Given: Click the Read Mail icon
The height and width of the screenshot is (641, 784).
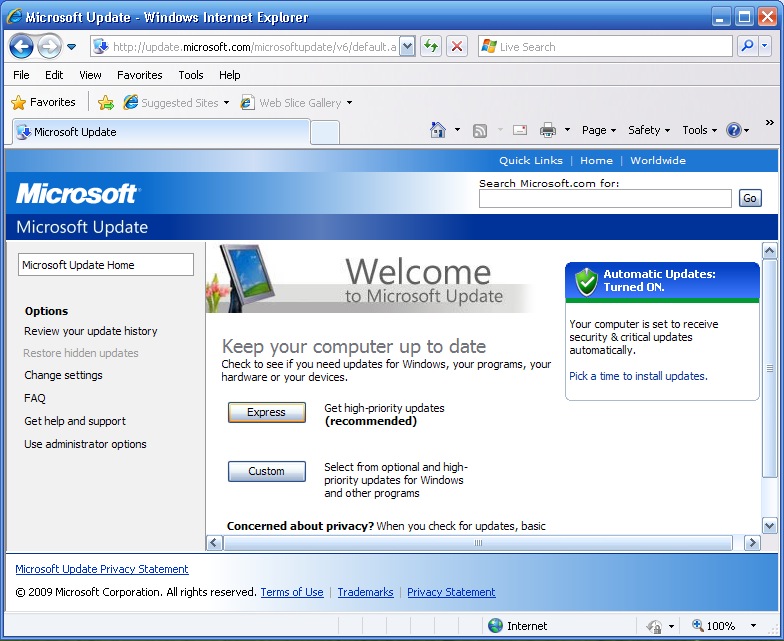Looking at the screenshot, I should (520, 130).
